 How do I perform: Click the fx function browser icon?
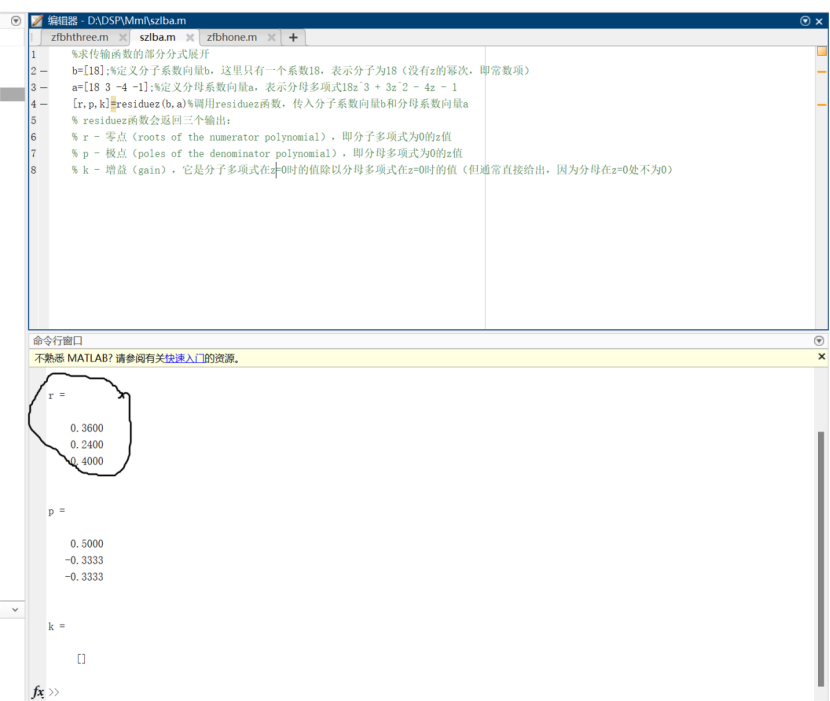tap(38, 692)
